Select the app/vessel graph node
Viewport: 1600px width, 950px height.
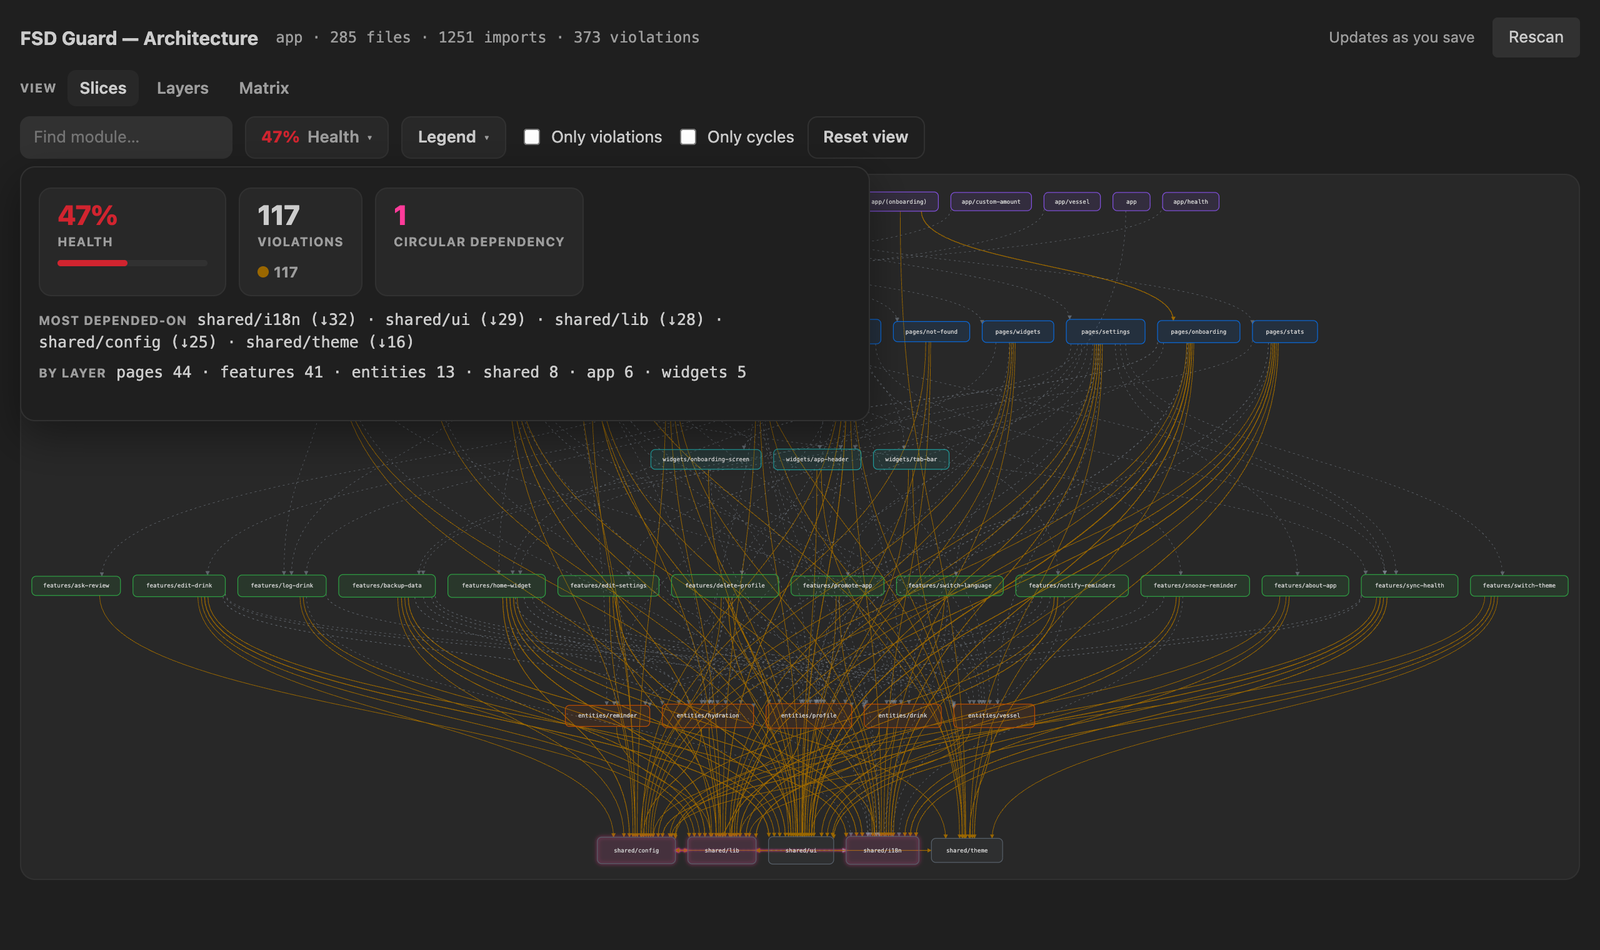[x=1072, y=202]
